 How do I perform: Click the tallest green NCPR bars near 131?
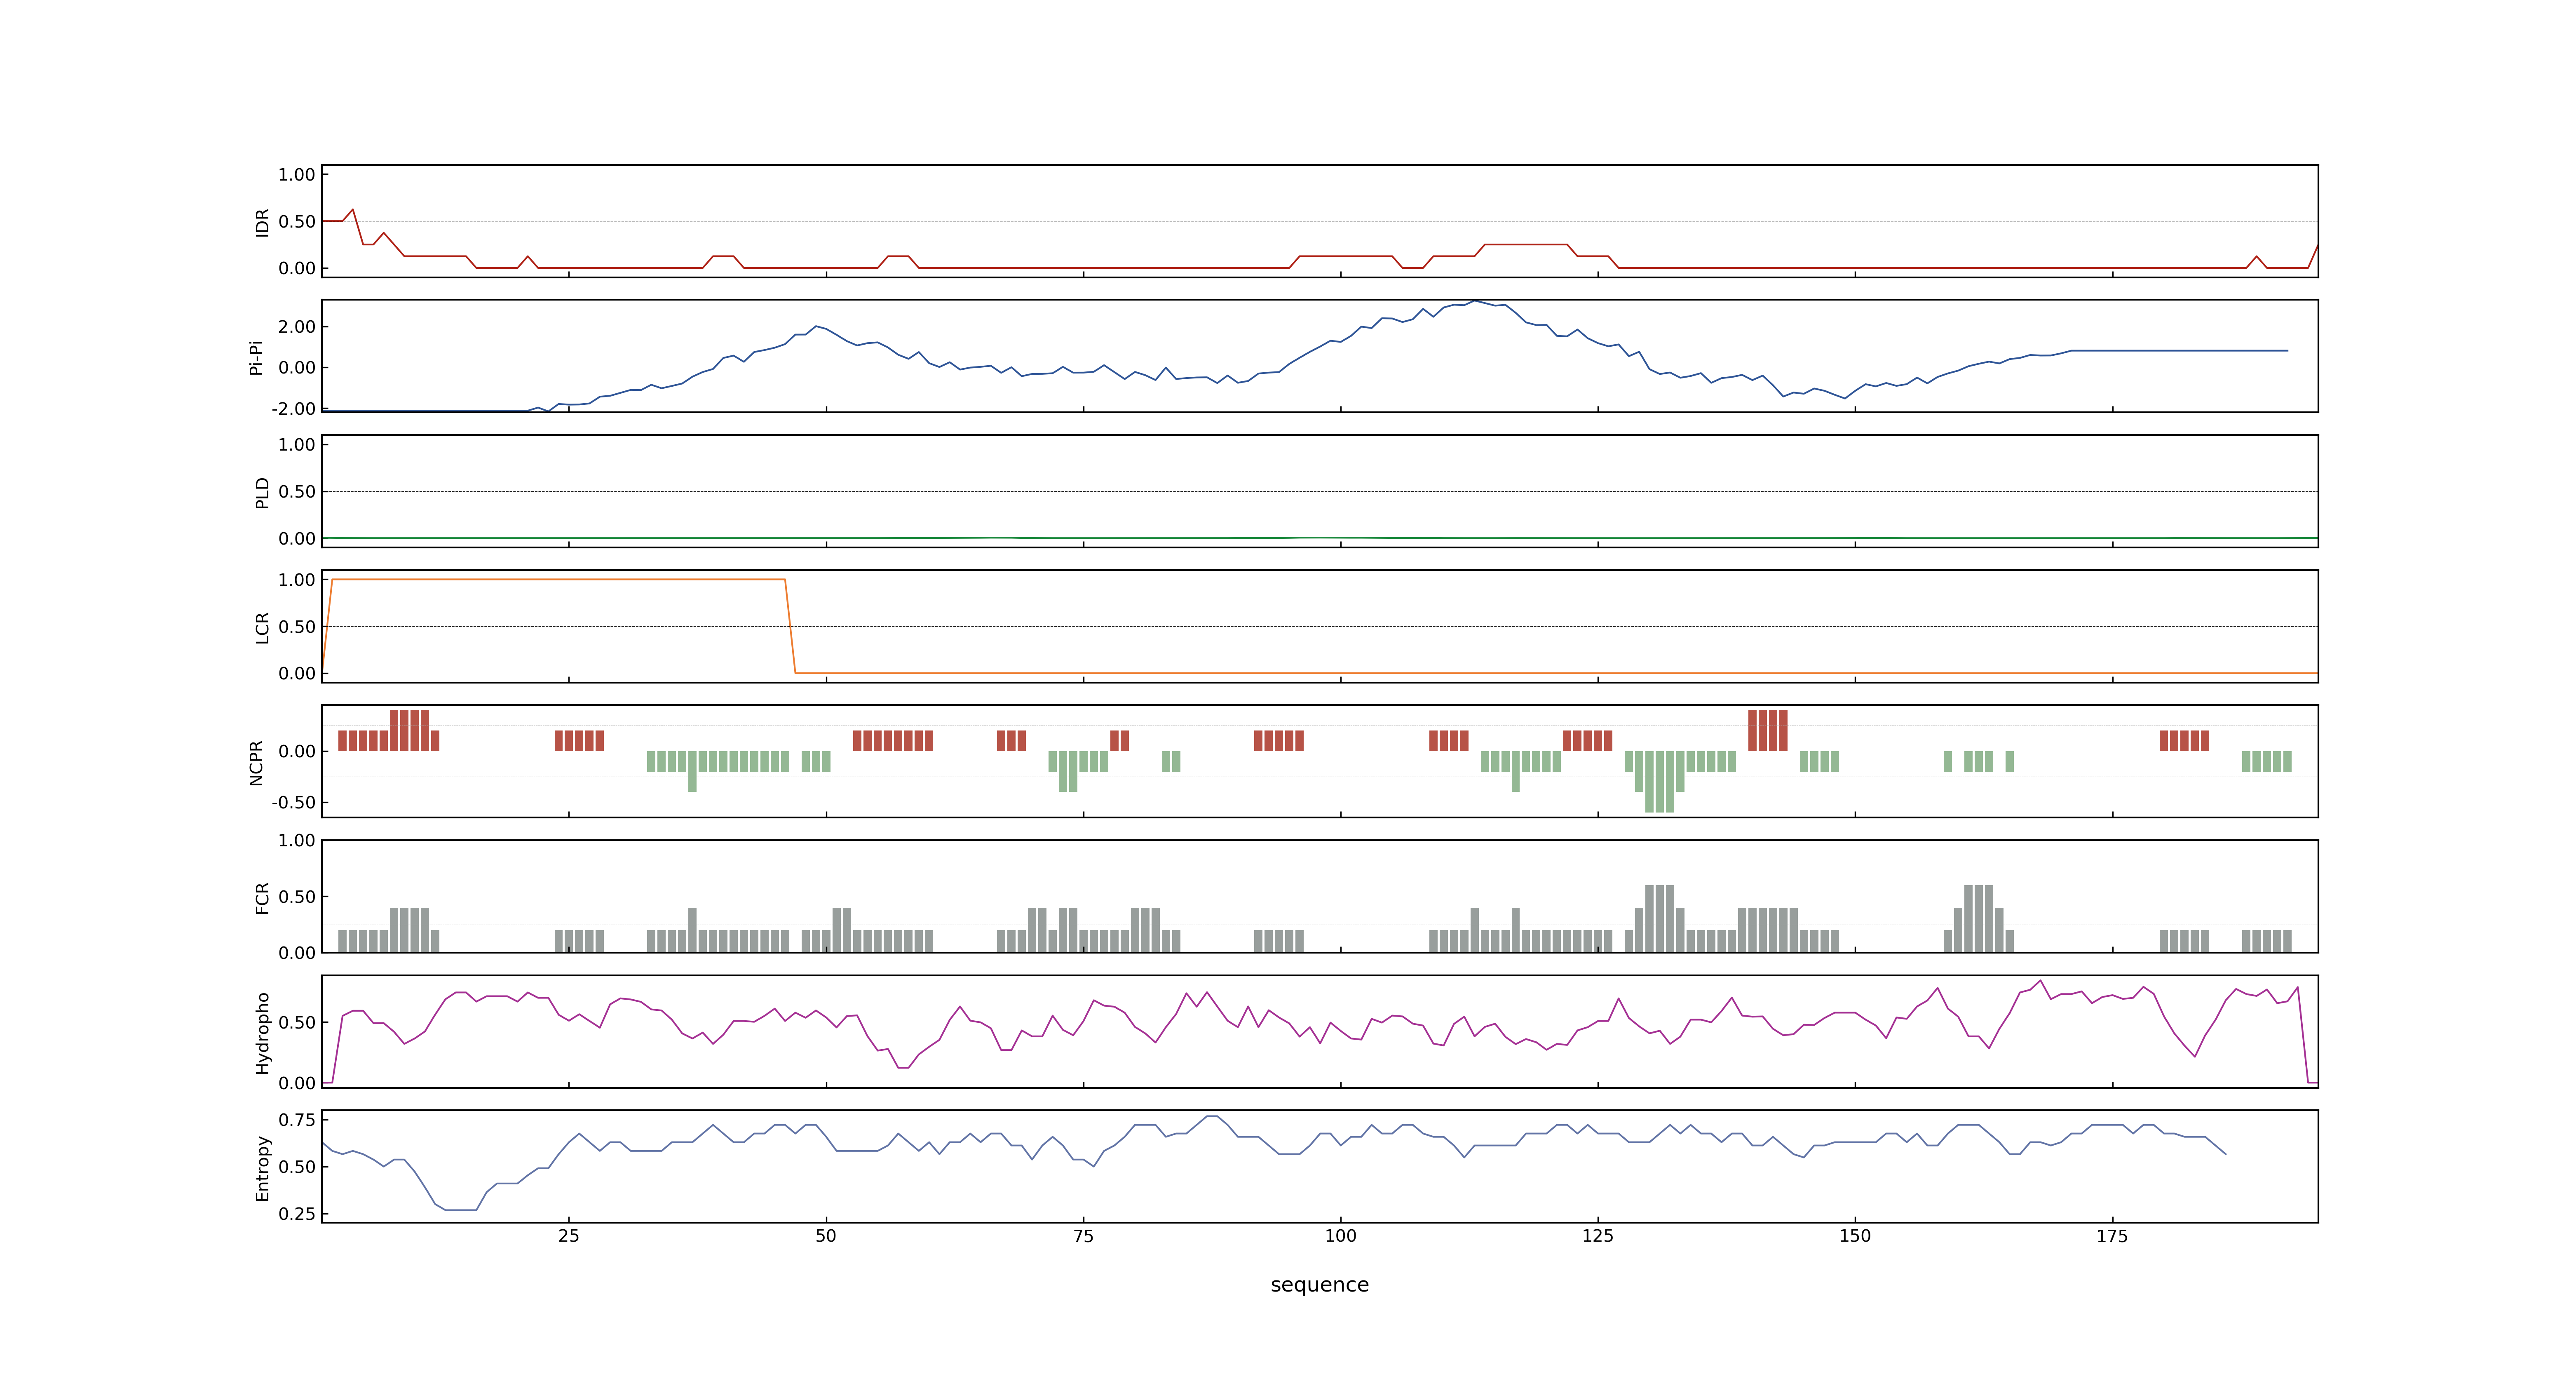click(x=1660, y=782)
